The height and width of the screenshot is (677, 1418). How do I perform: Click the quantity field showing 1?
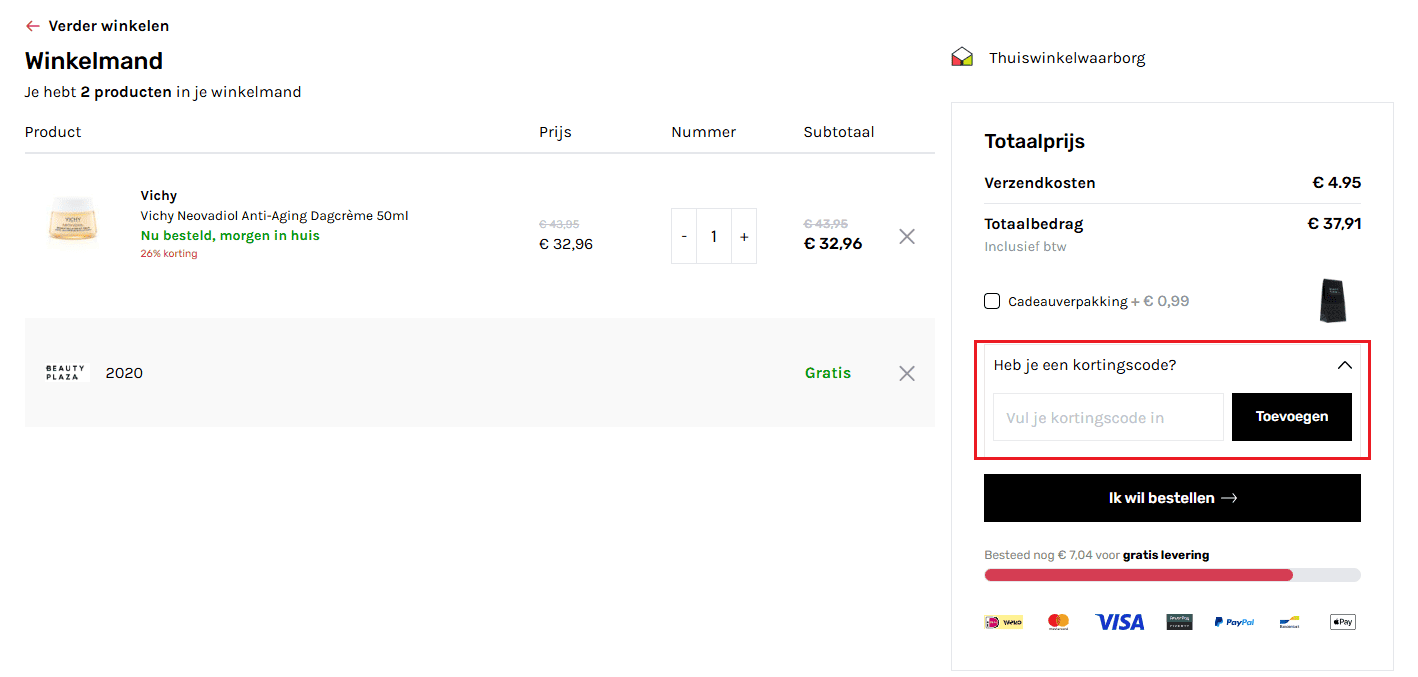click(714, 236)
